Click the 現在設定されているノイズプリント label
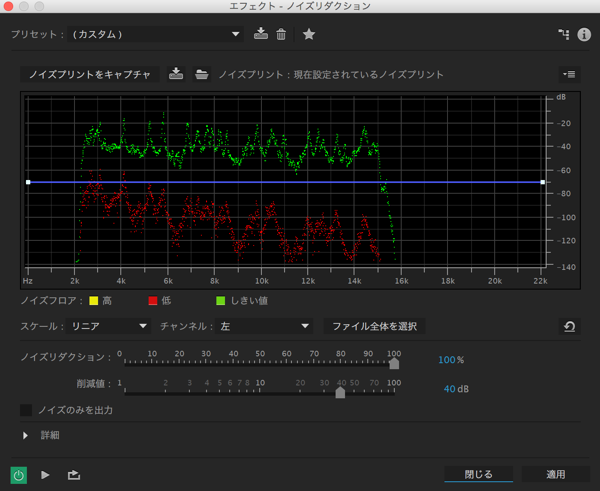600x491 pixels. pos(368,74)
